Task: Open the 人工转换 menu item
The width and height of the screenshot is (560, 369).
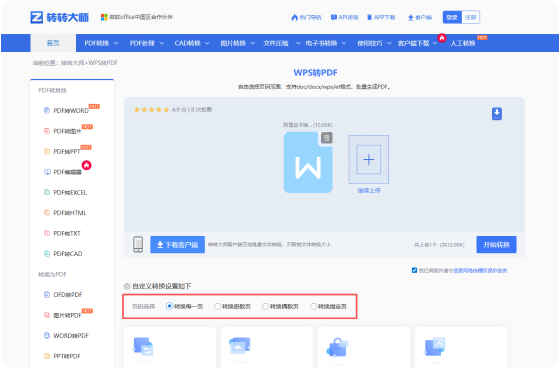Action: (463, 43)
